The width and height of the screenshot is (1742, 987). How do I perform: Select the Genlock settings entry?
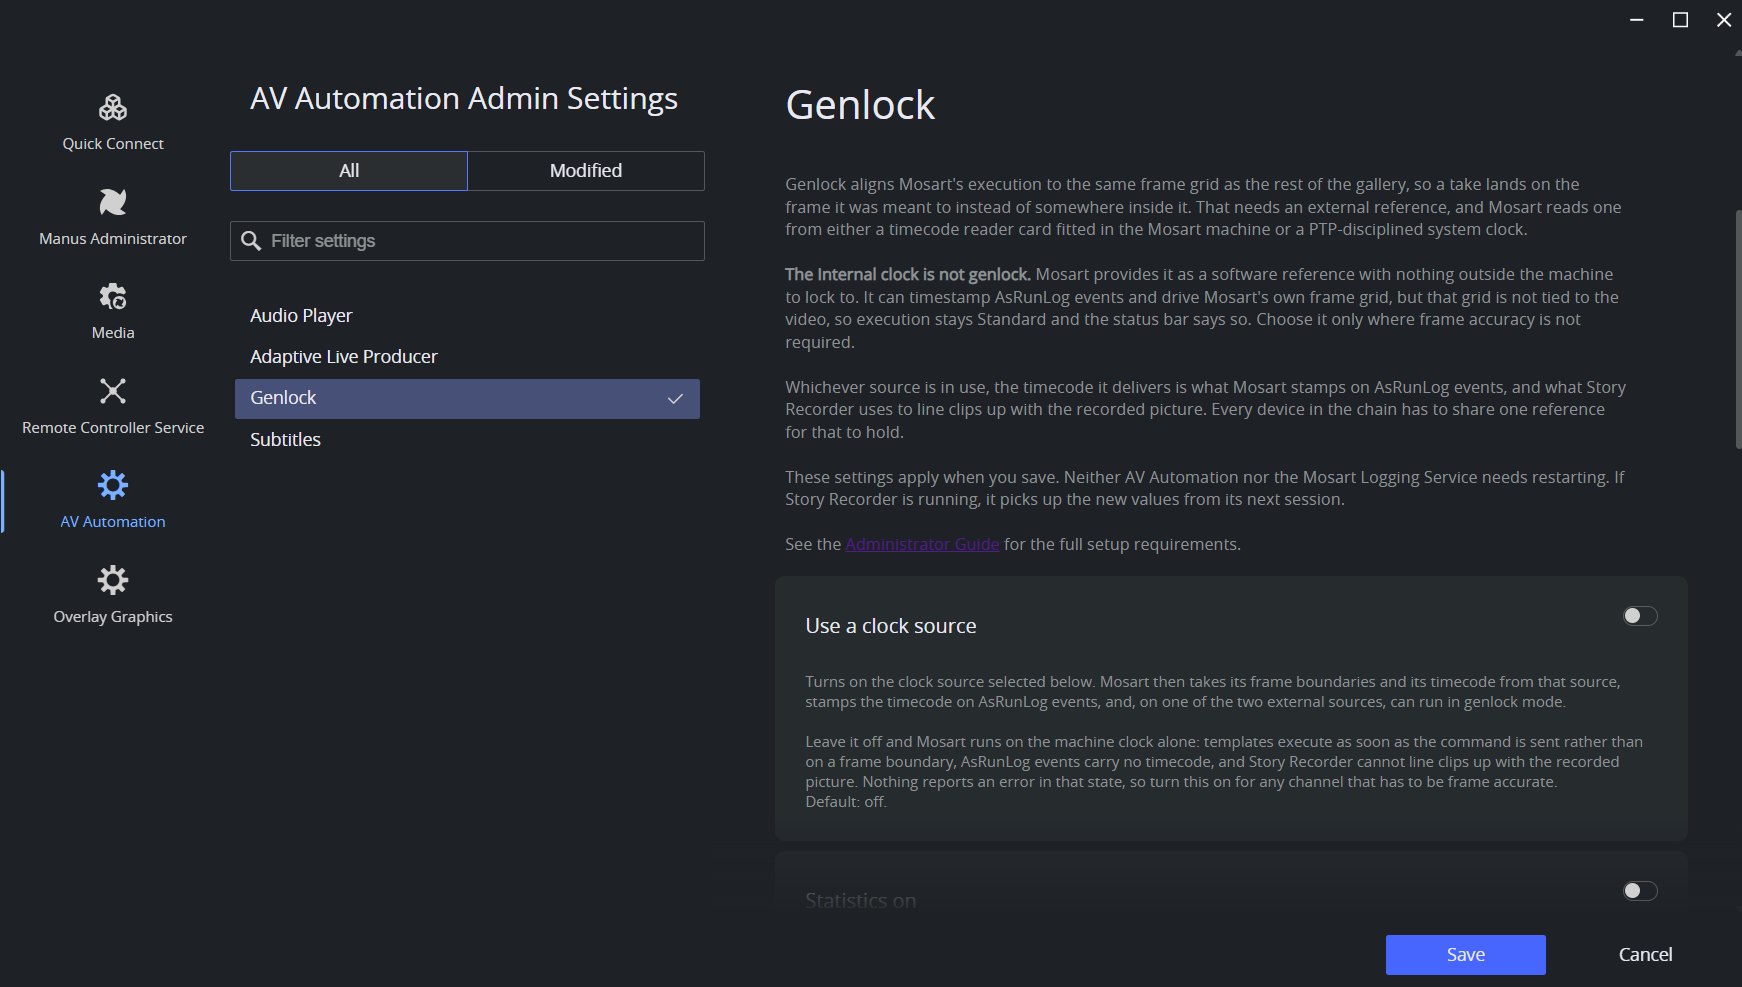[467, 399]
